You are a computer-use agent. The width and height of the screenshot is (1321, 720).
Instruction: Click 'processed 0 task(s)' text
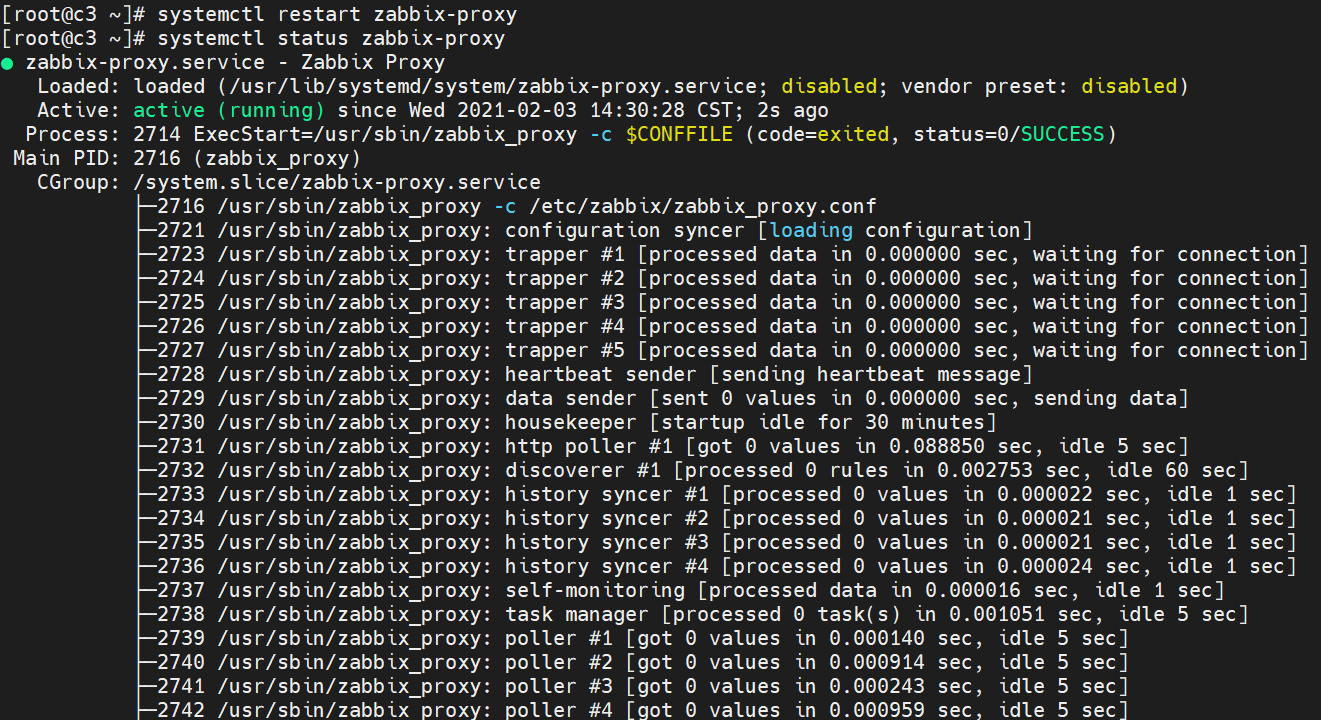pos(787,615)
